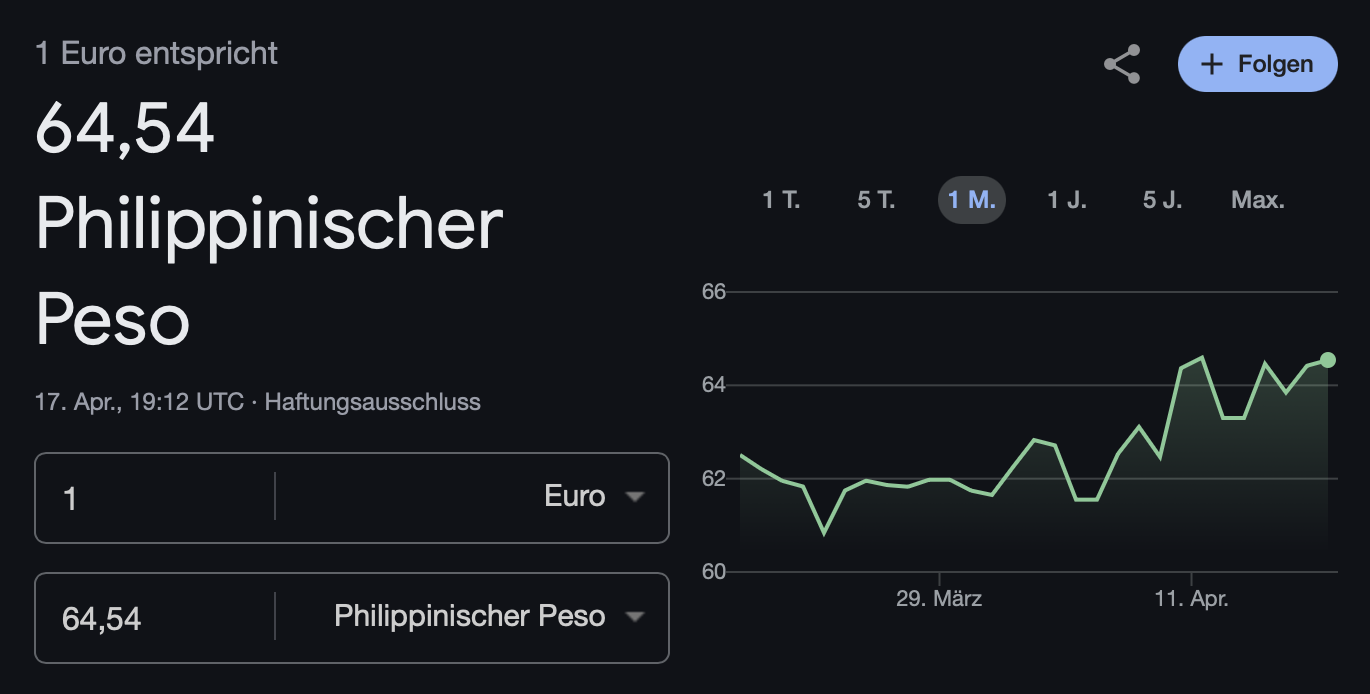Switch chart to 5 J. range
This screenshot has height=694, width=1370.
[1162, 200]
